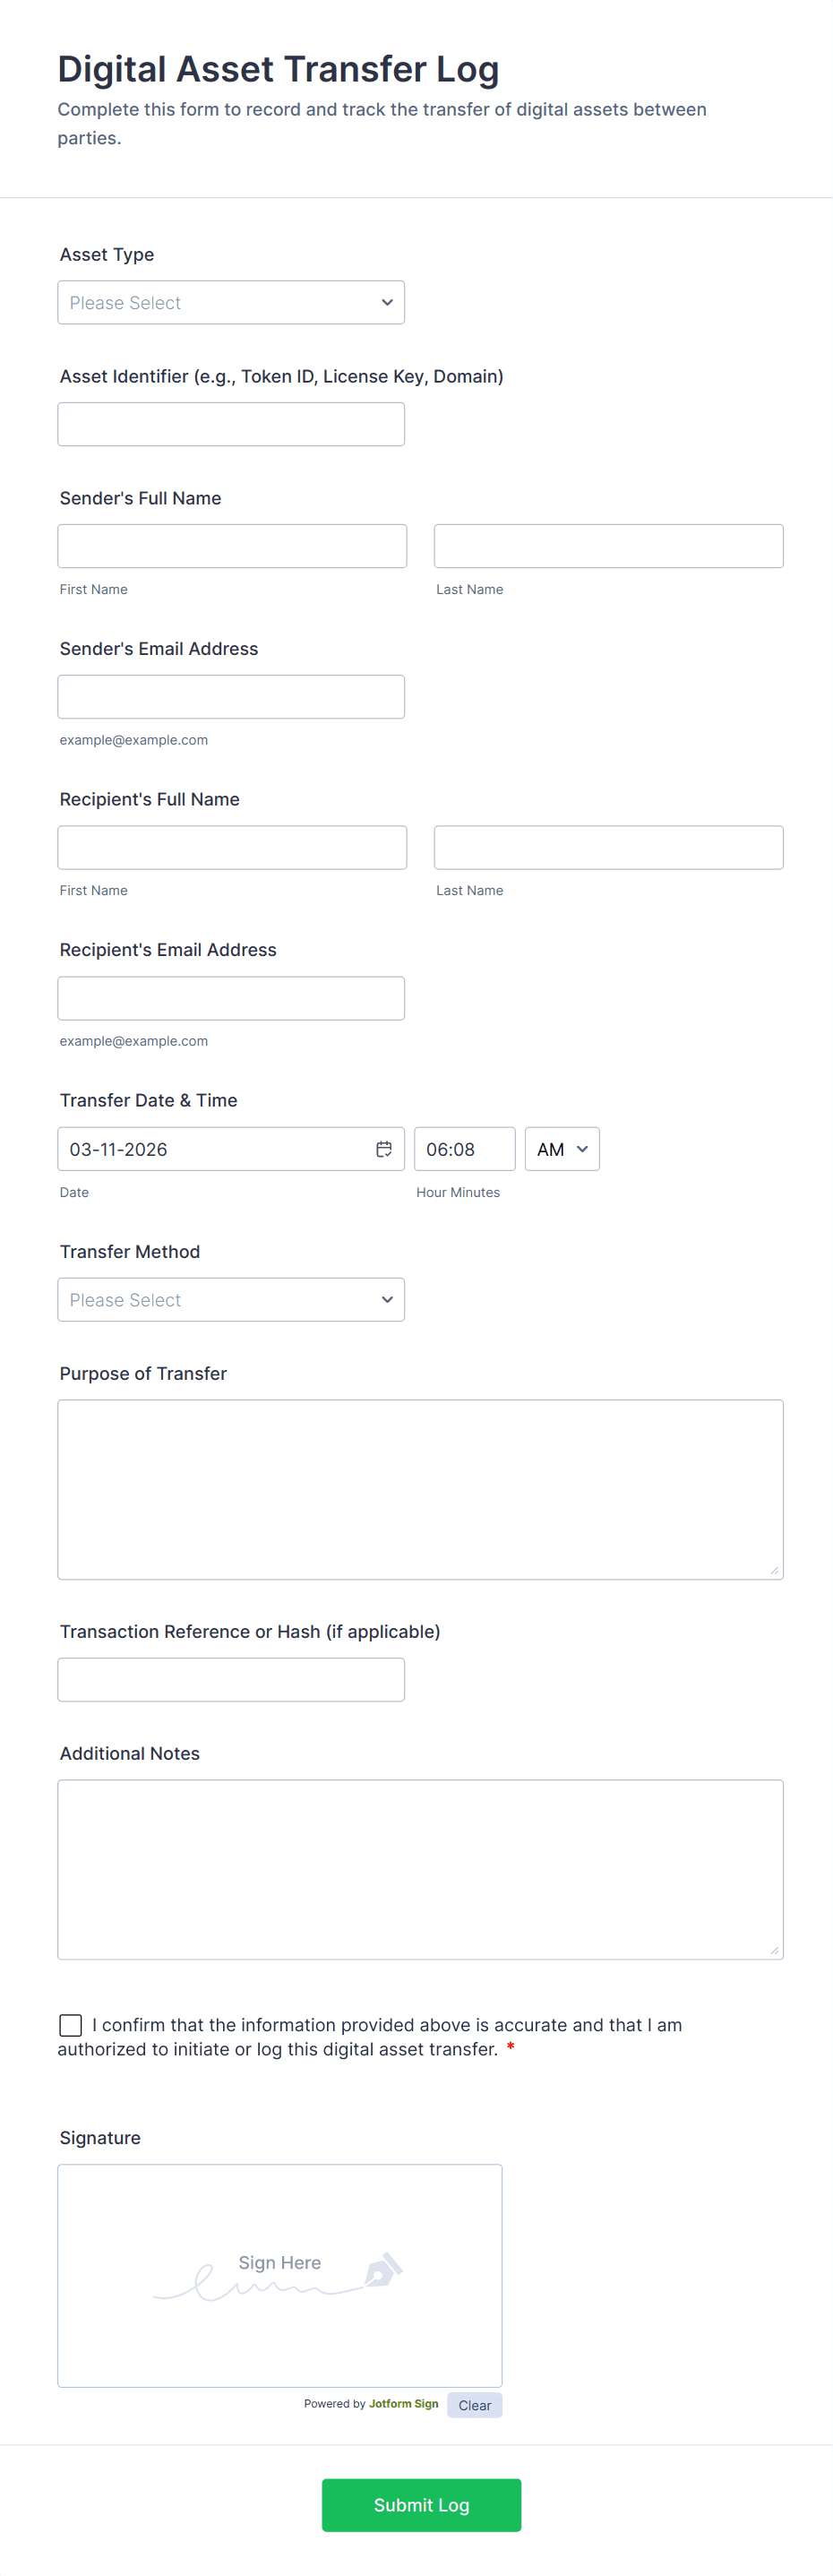Expand the Asset Type dropdown
The height and width of the screenshot is (2576, 833).
pos(231,302)
